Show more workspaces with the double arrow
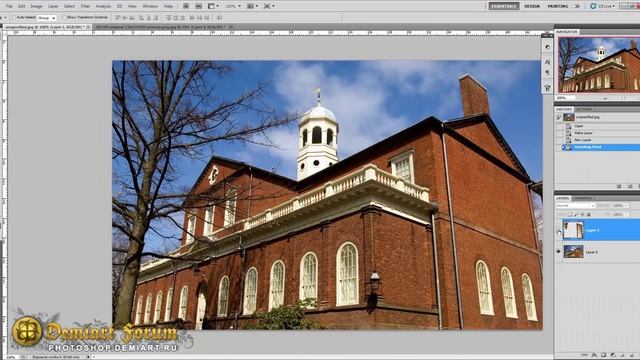The image size is (640, 360). pyautogui.click(x=577, y=6)
